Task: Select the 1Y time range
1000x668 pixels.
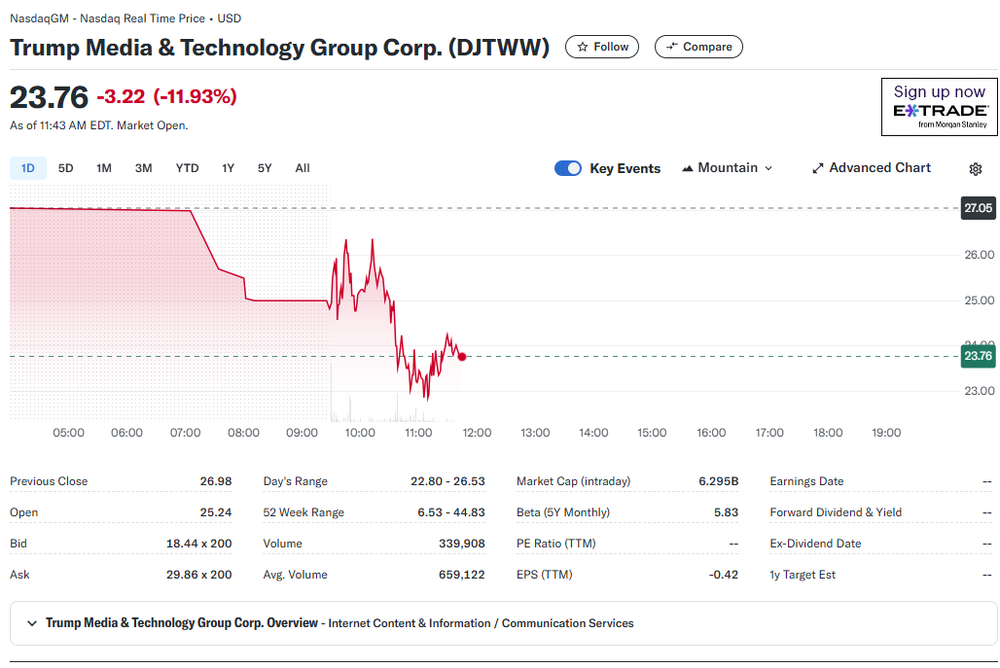Action: [228, 168]
